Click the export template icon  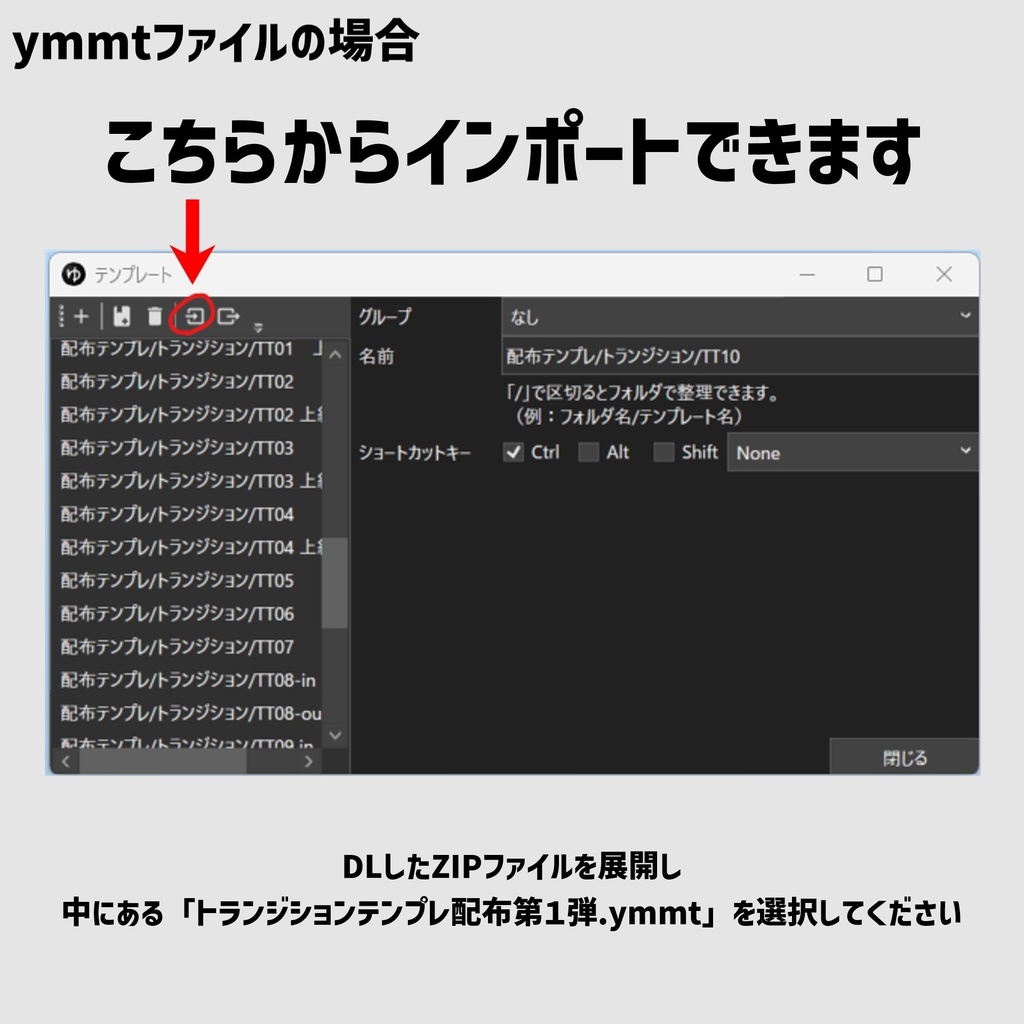coord(227,316)
